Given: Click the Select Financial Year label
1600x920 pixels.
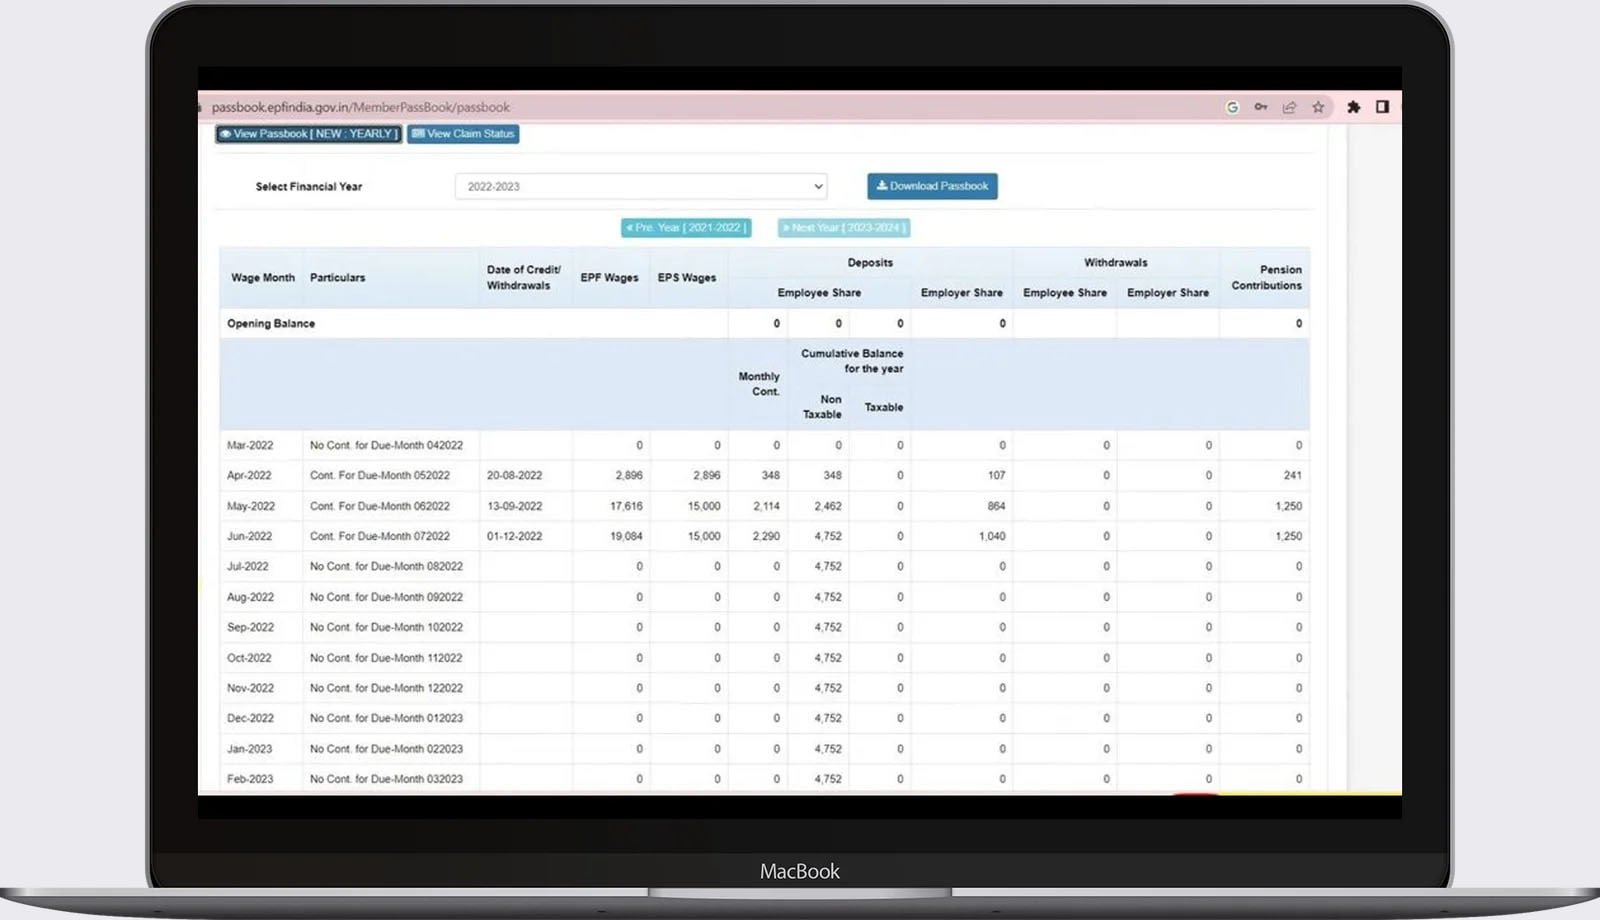Looking at the screenshot, I should (309, 187).
